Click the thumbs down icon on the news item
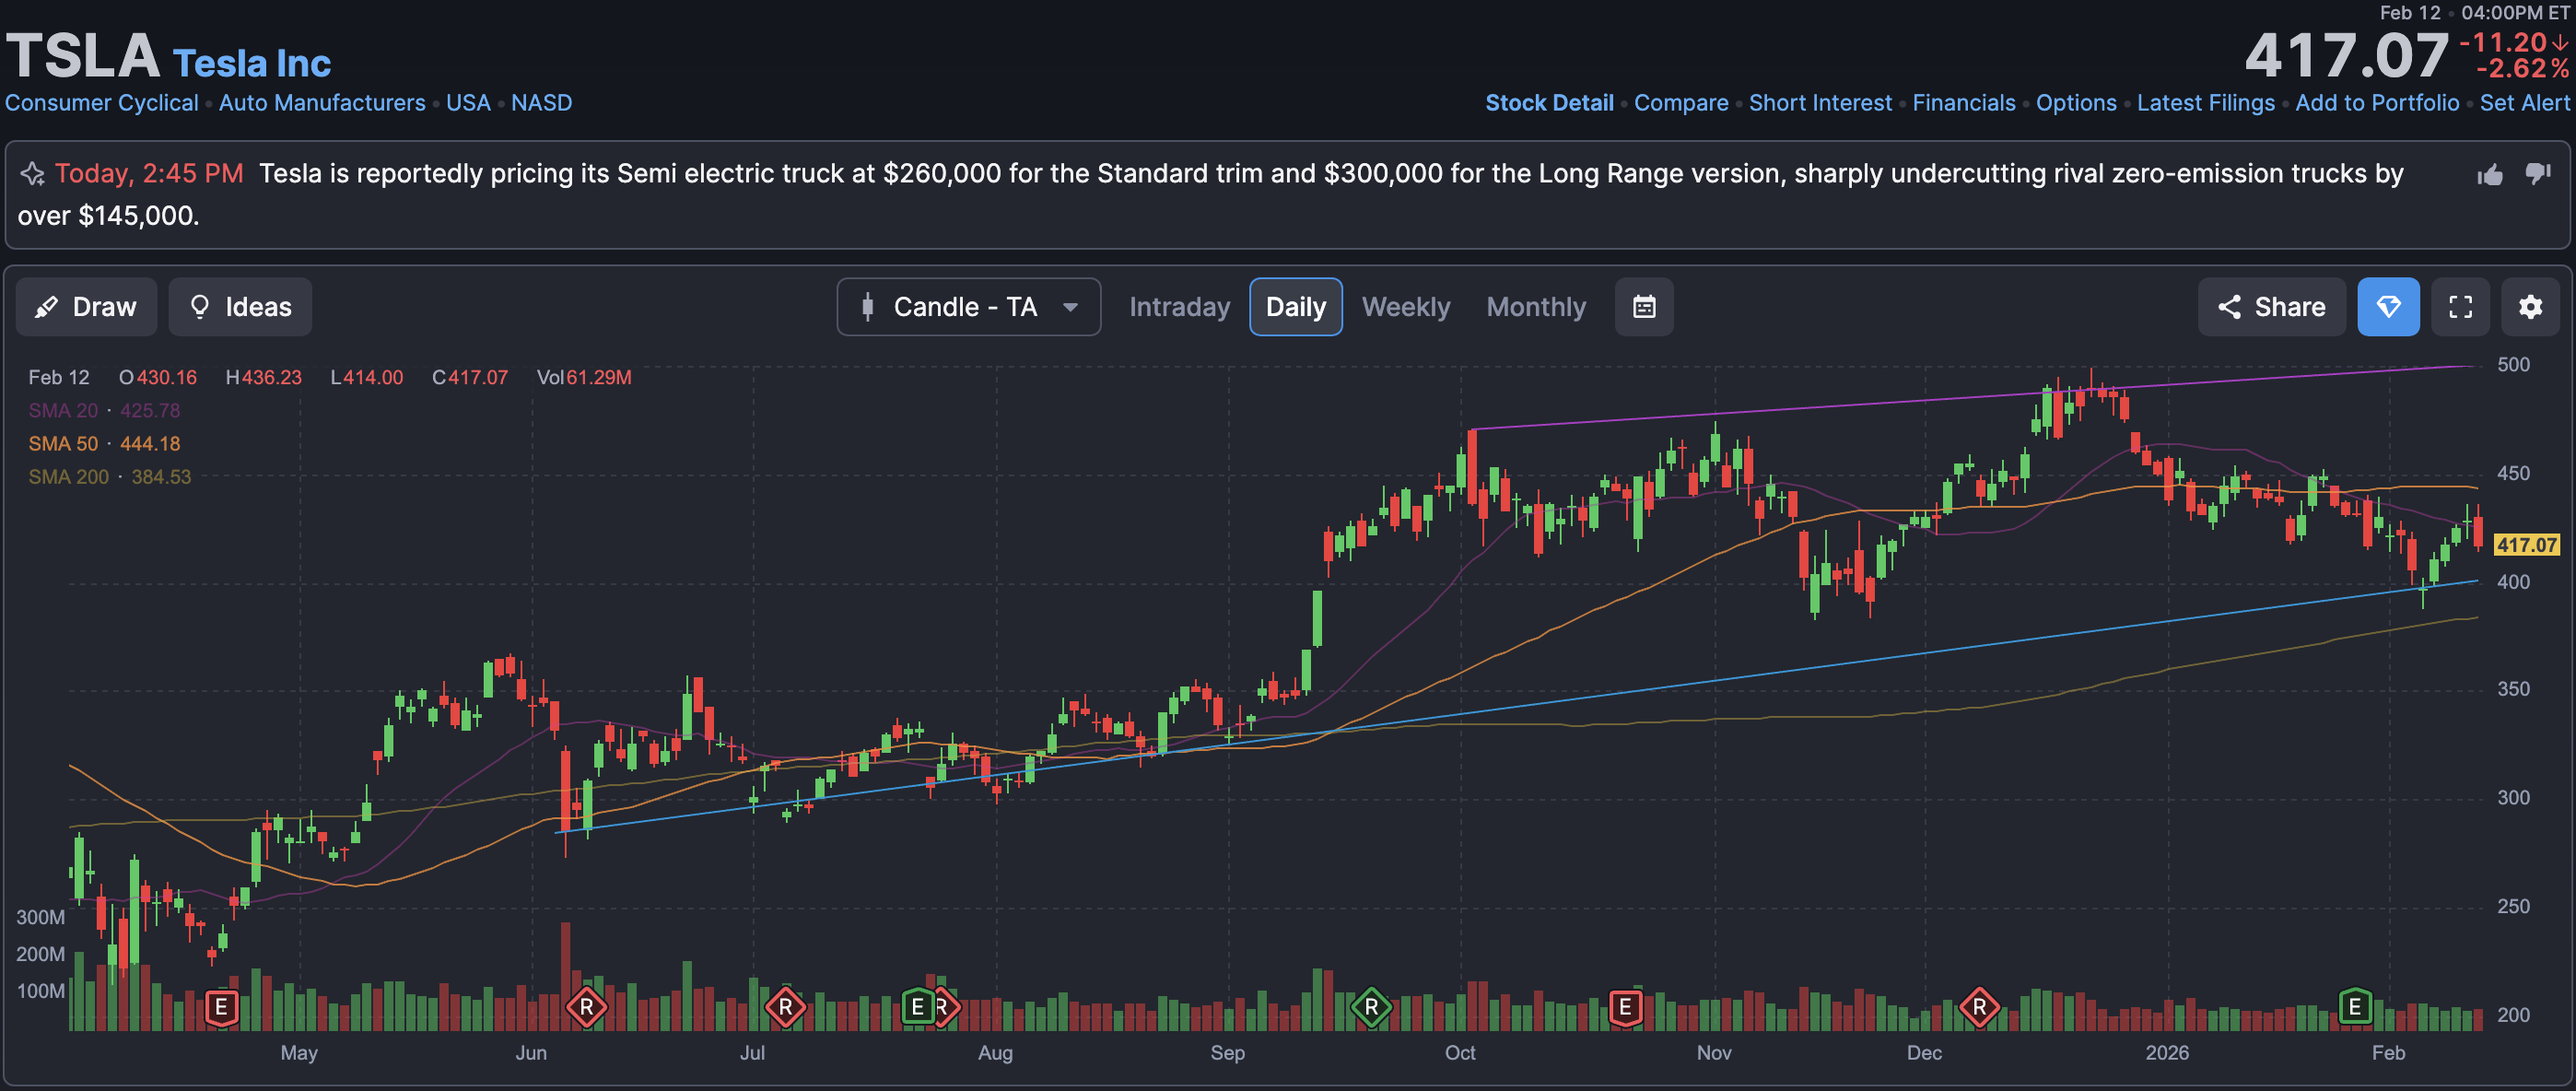Image resolution: width=2576 pixels, height=1091 pixels. click(x=2537, y=173)
